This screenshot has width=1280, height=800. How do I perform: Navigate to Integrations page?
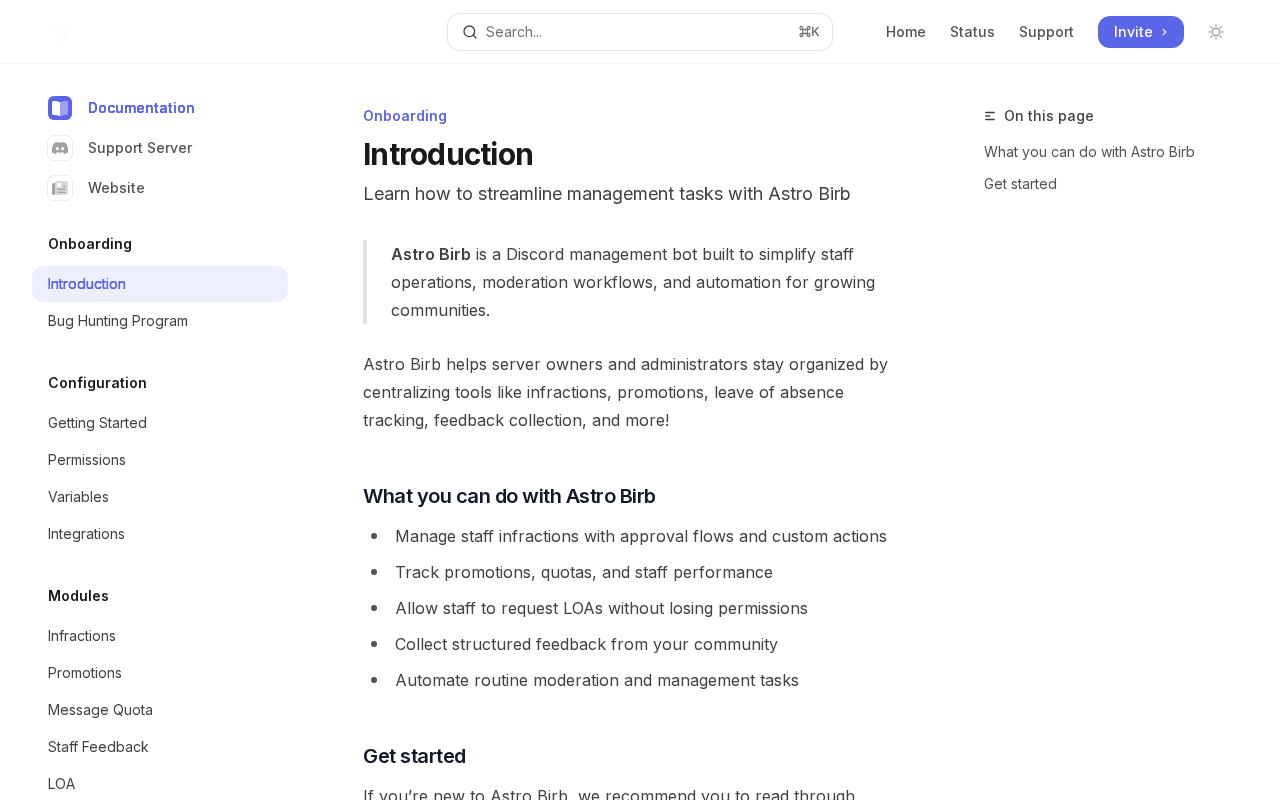(x=86, y=534)
